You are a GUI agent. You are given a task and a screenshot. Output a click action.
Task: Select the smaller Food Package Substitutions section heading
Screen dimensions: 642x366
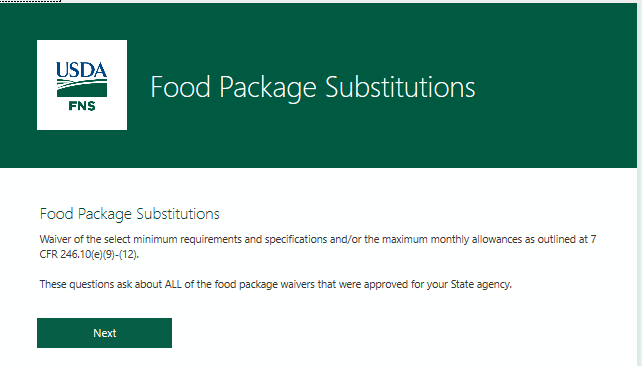pyautogui.click(x=130, y=214)
